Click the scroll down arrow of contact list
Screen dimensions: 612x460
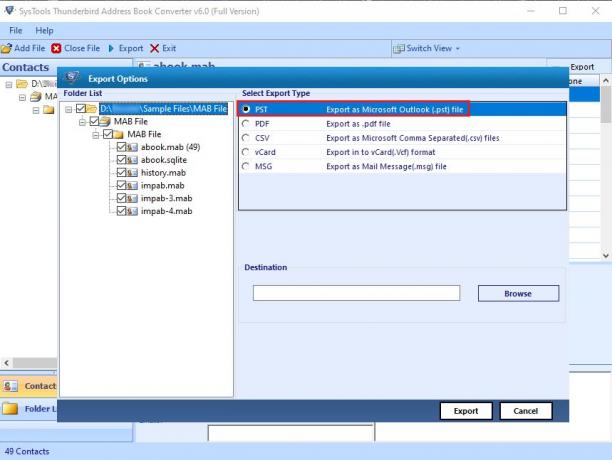[x=606, y=256]
